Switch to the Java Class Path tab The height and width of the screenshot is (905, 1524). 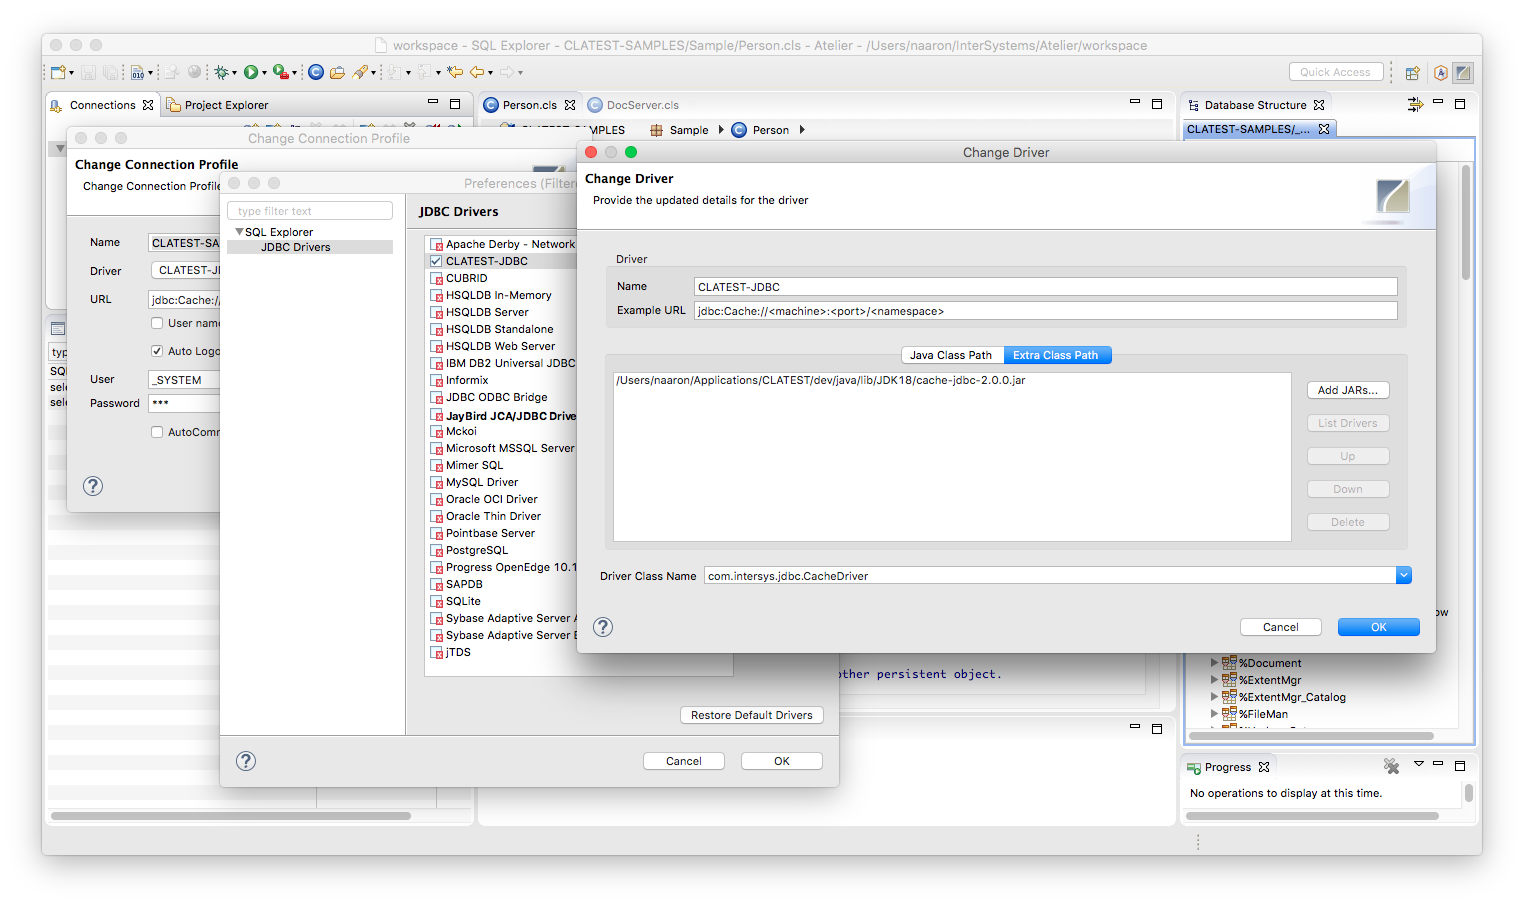point(951,355)
